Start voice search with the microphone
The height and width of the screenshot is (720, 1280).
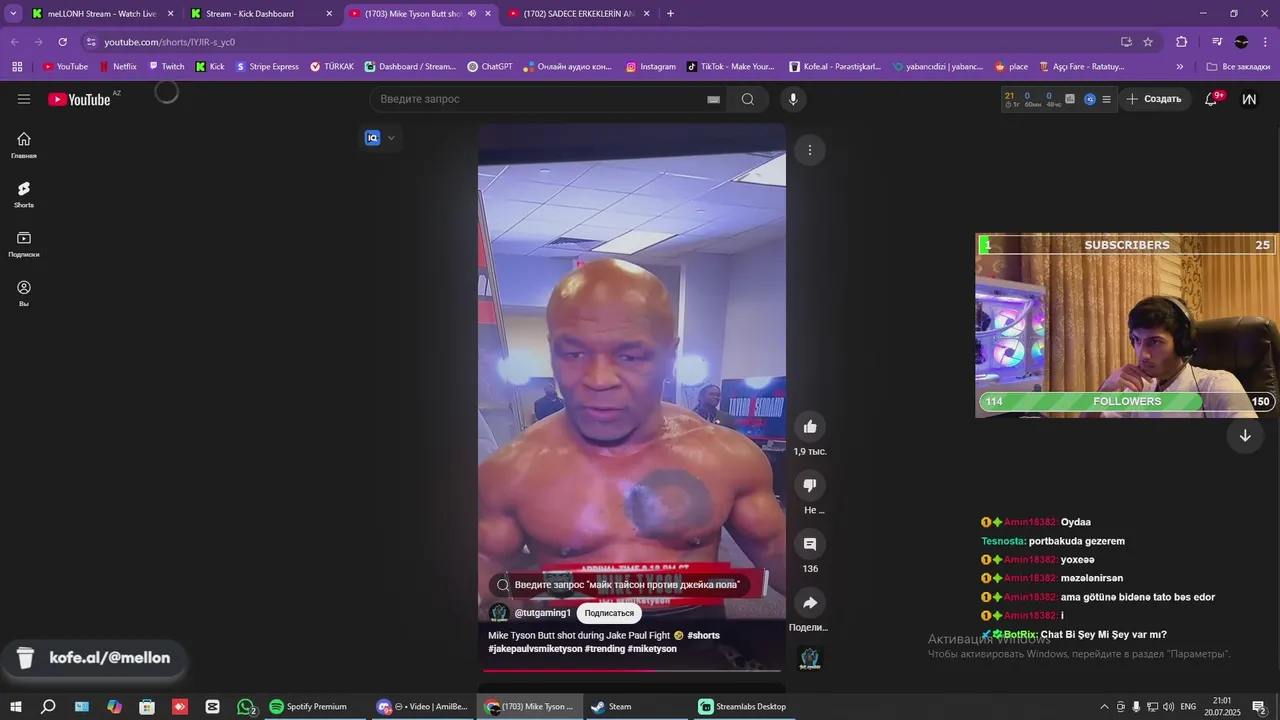tap(793, 99)
